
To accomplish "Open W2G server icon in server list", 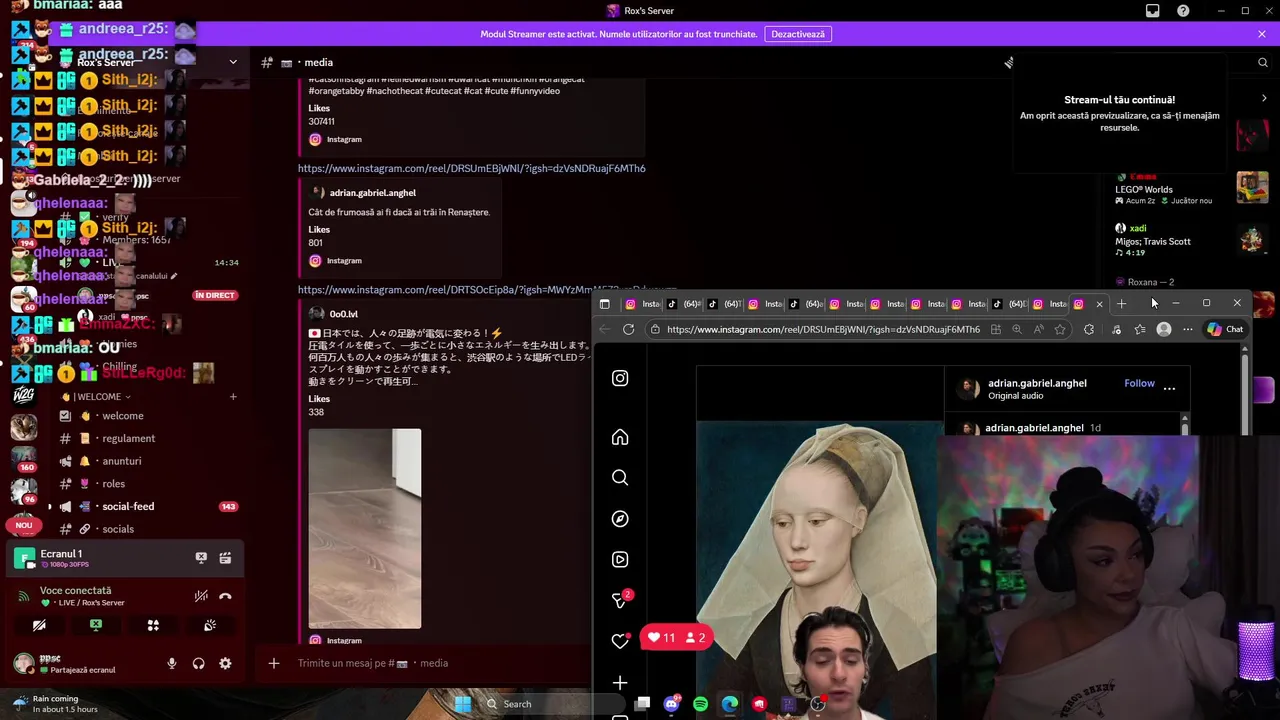I will pos(24,395).
